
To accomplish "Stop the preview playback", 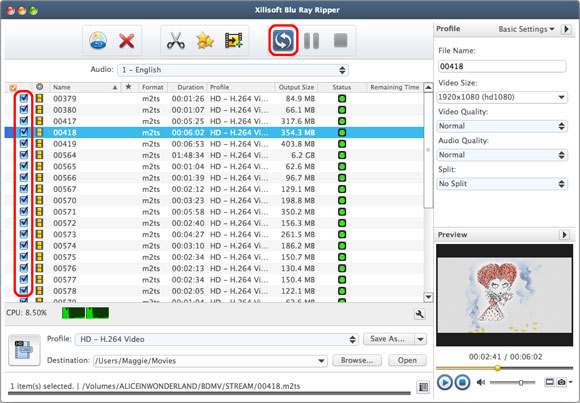I will pyautogui.click(x=462, y=382).
